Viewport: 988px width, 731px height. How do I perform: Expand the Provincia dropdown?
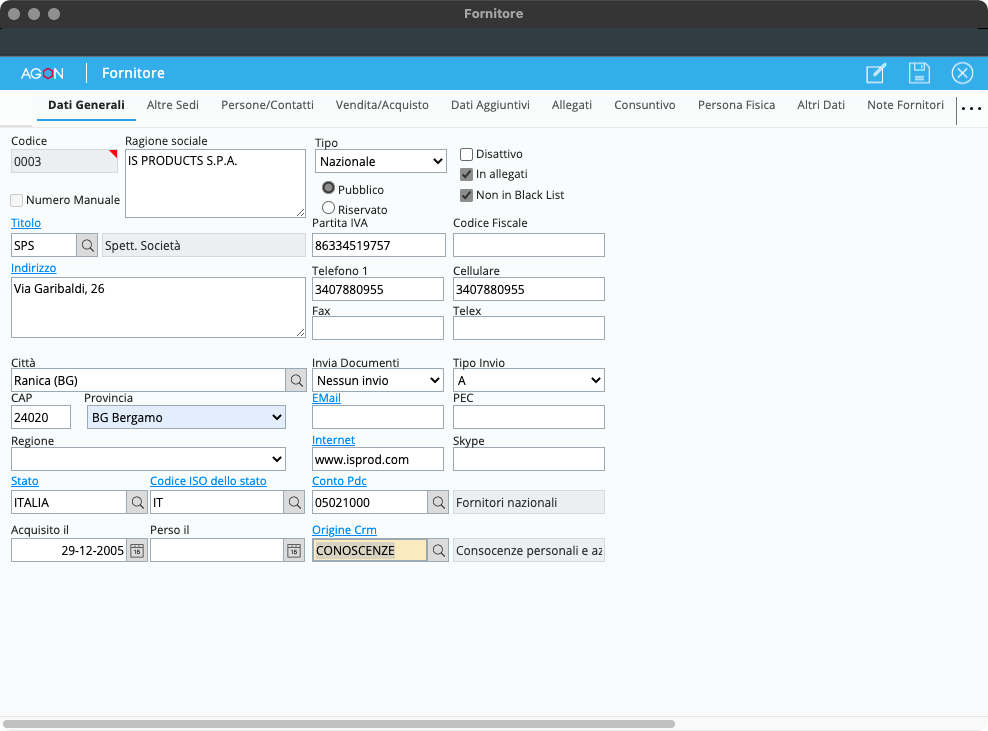(x=186, y=418)
